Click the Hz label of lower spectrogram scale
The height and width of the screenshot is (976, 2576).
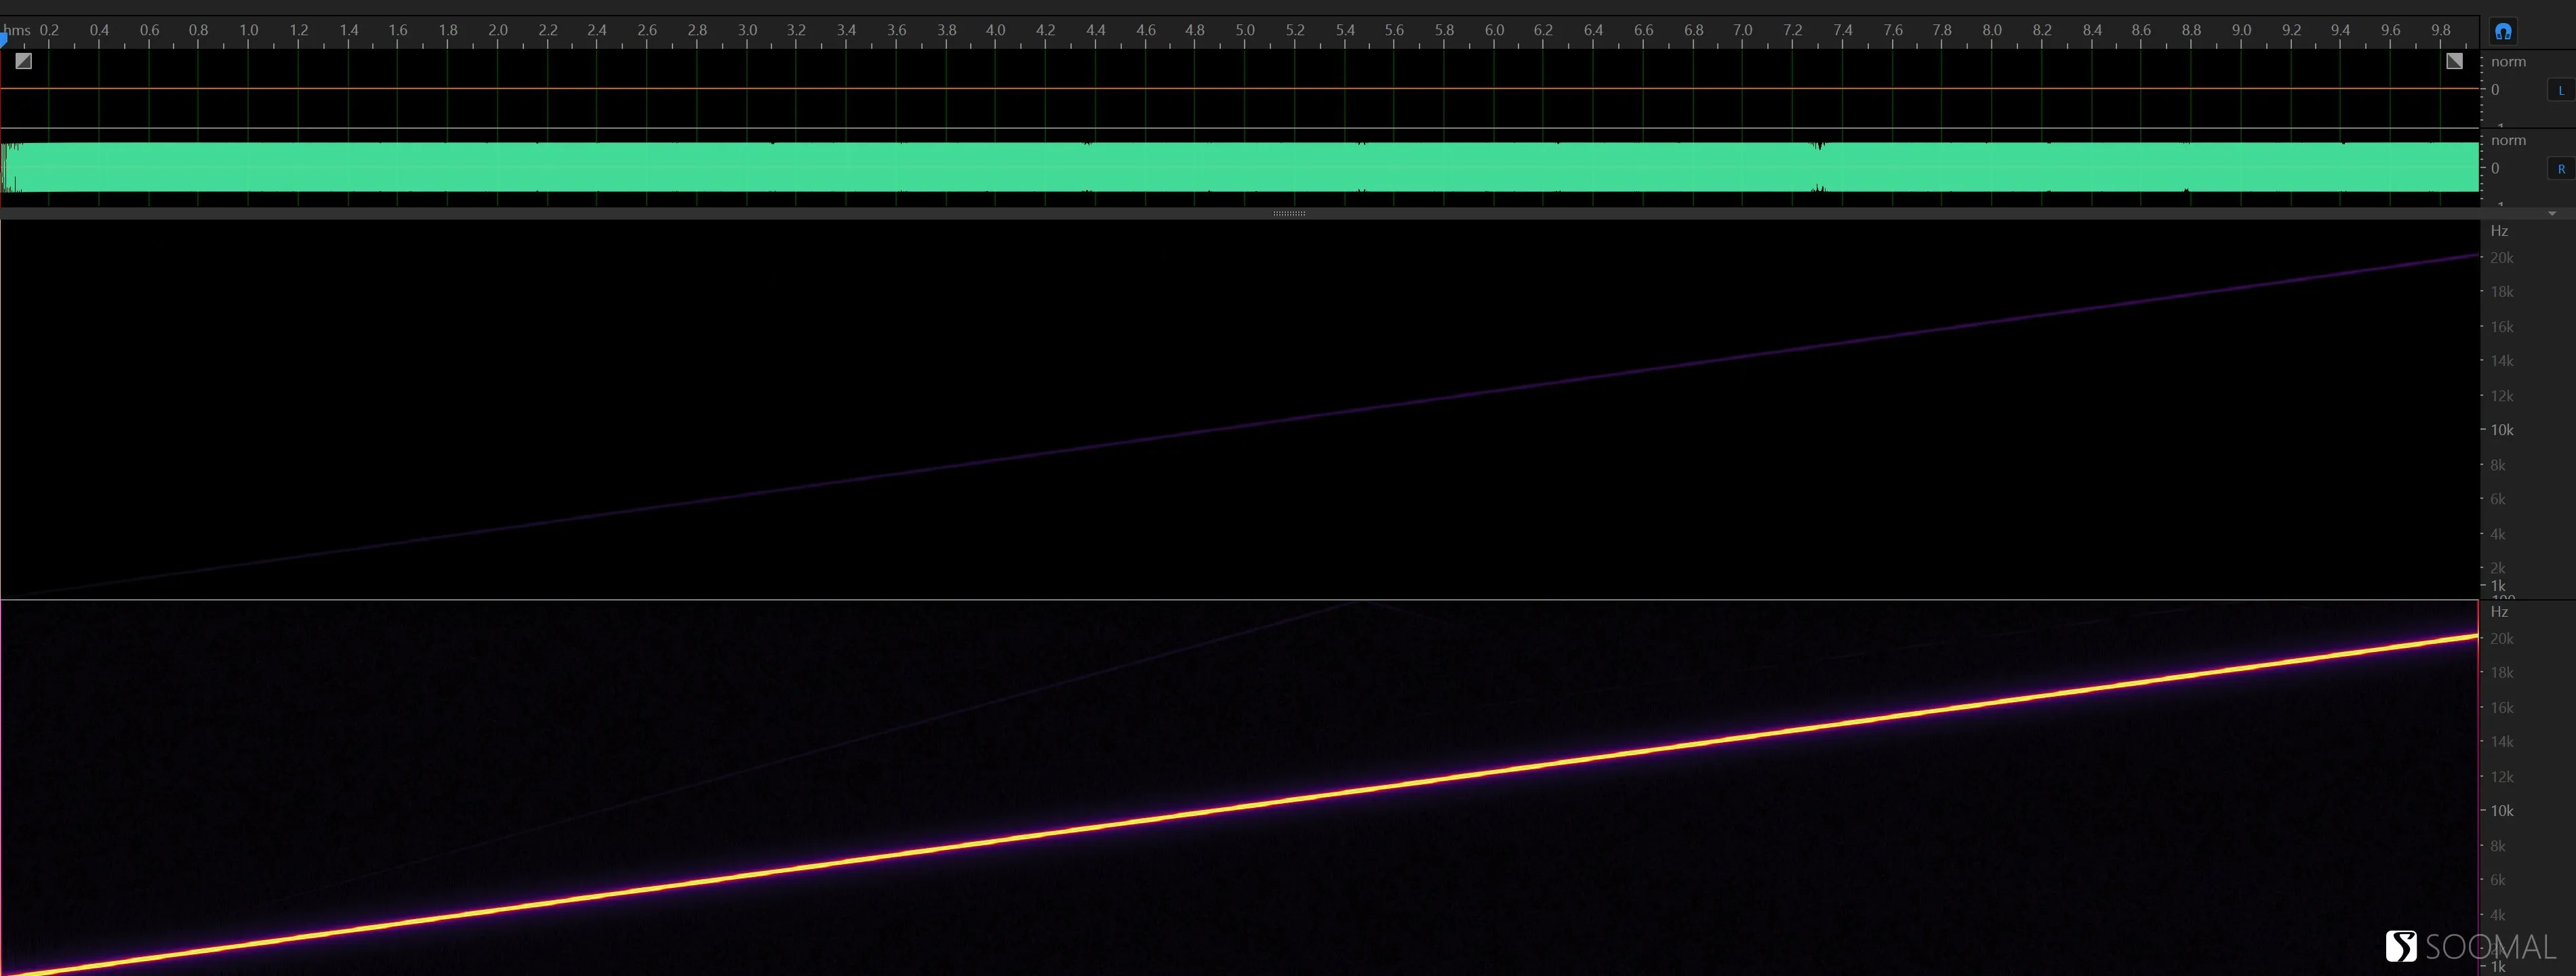[2499, 612]
